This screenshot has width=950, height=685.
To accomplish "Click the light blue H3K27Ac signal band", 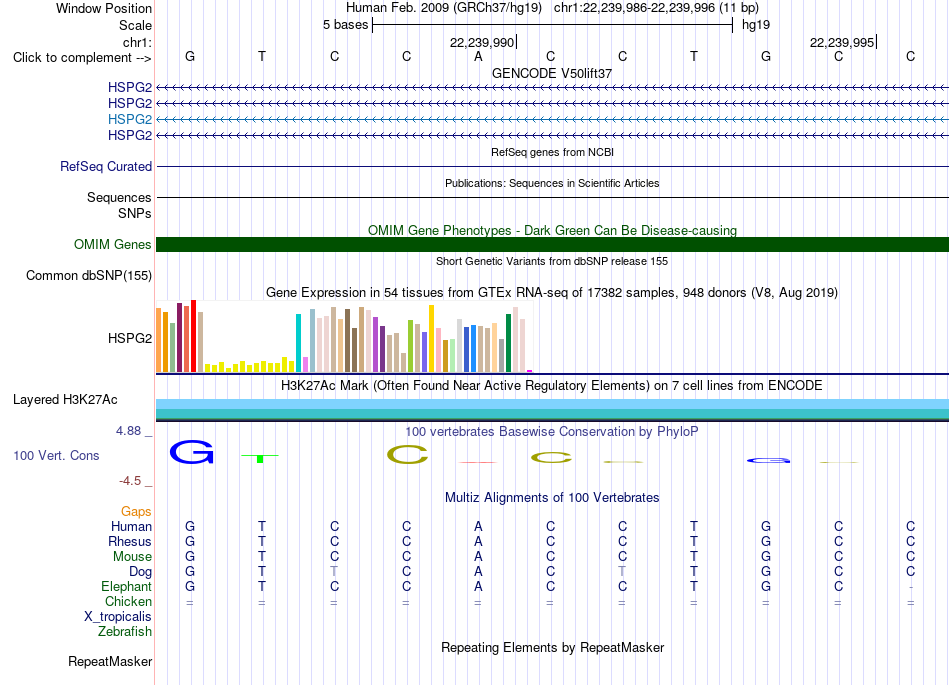I will [552, 404].
